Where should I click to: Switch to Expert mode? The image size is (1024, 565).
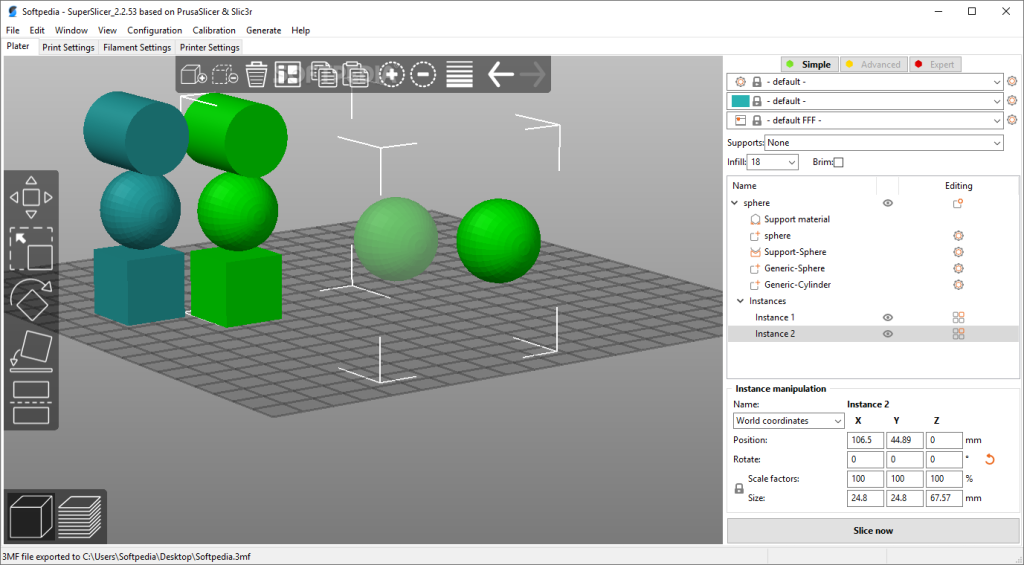(x=933, y=64)
